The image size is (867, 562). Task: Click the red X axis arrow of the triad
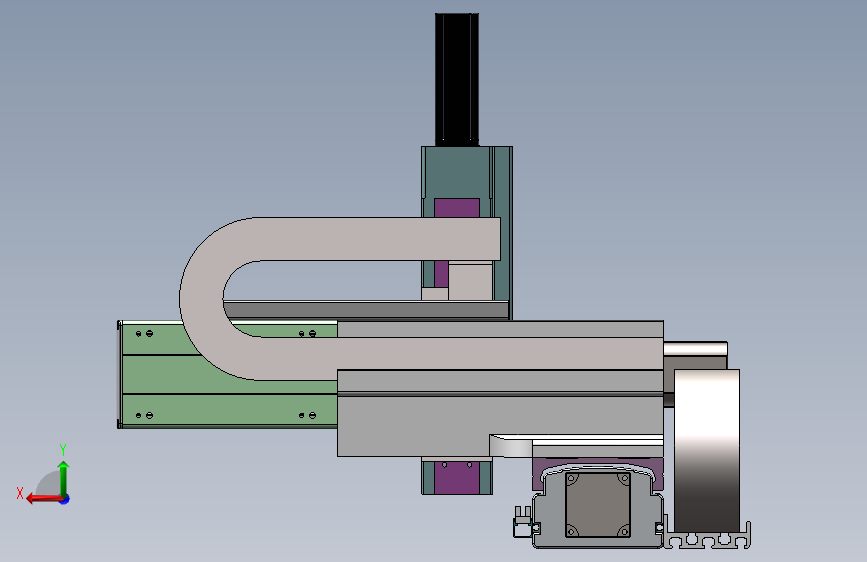click(44, 499)
